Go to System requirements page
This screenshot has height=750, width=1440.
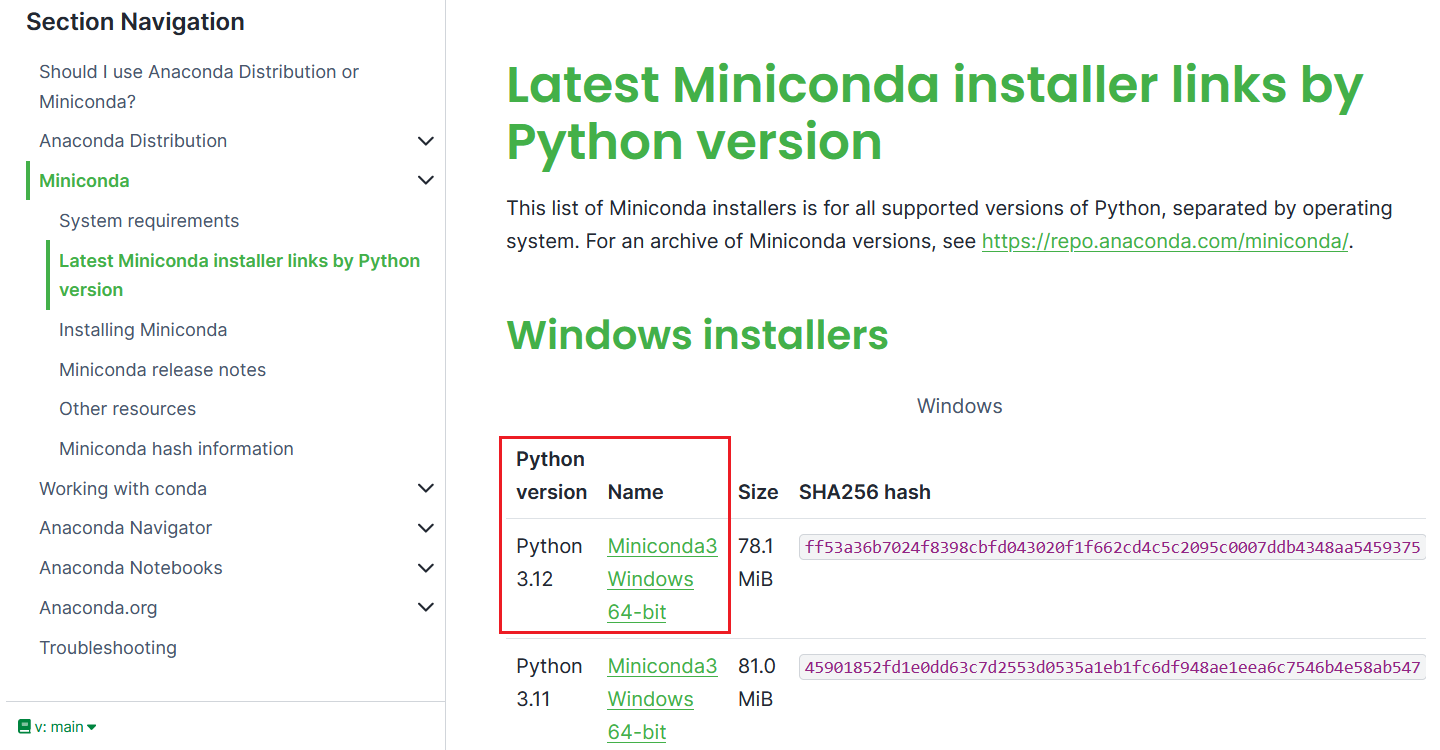149,221
